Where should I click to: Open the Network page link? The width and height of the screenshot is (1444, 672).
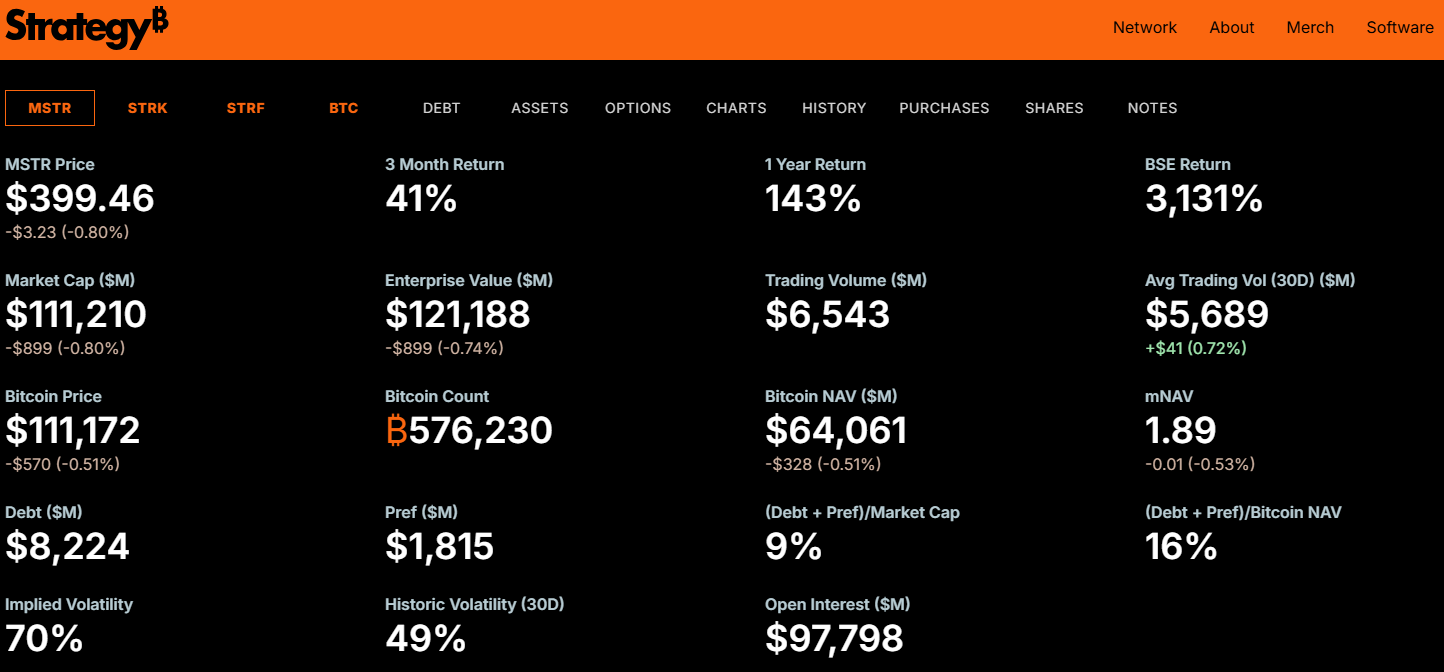[1144, 28]
